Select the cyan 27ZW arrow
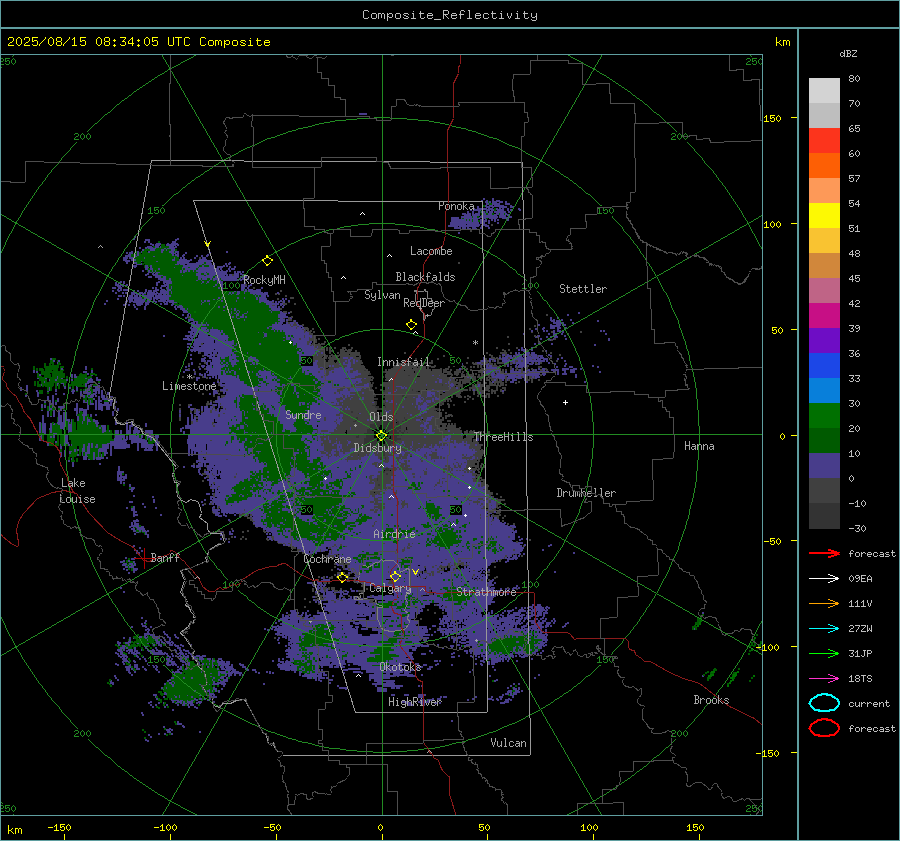This screenshot has width=900, height=841. 824,629
